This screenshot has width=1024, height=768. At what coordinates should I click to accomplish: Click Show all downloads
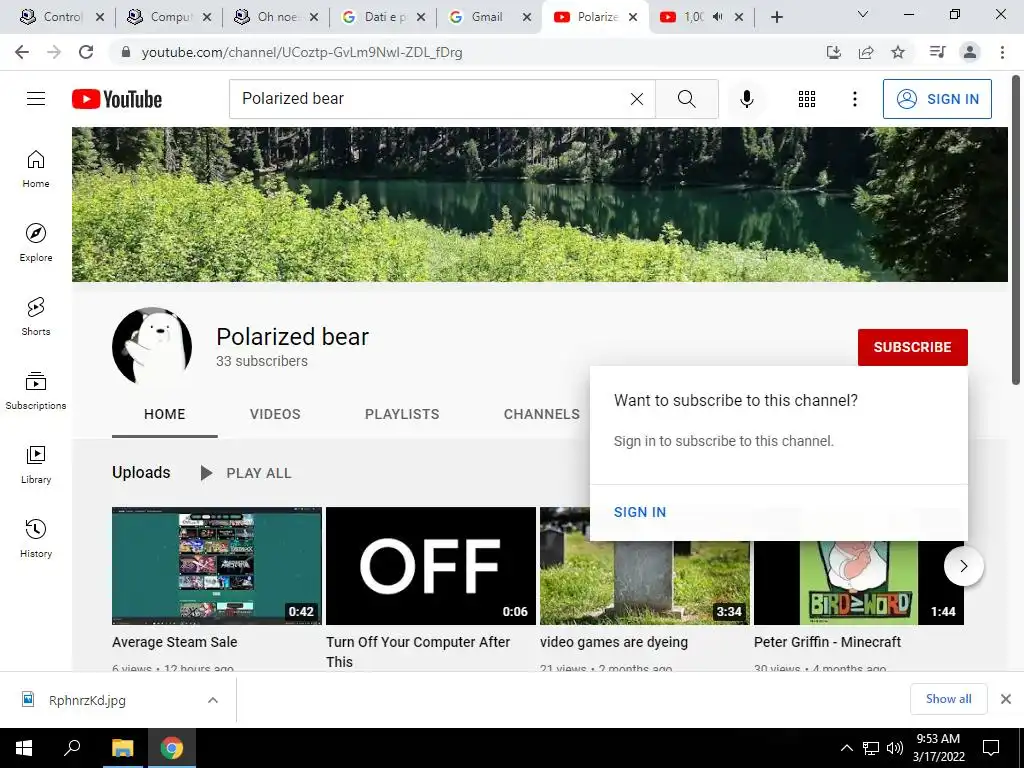[948, 699]
